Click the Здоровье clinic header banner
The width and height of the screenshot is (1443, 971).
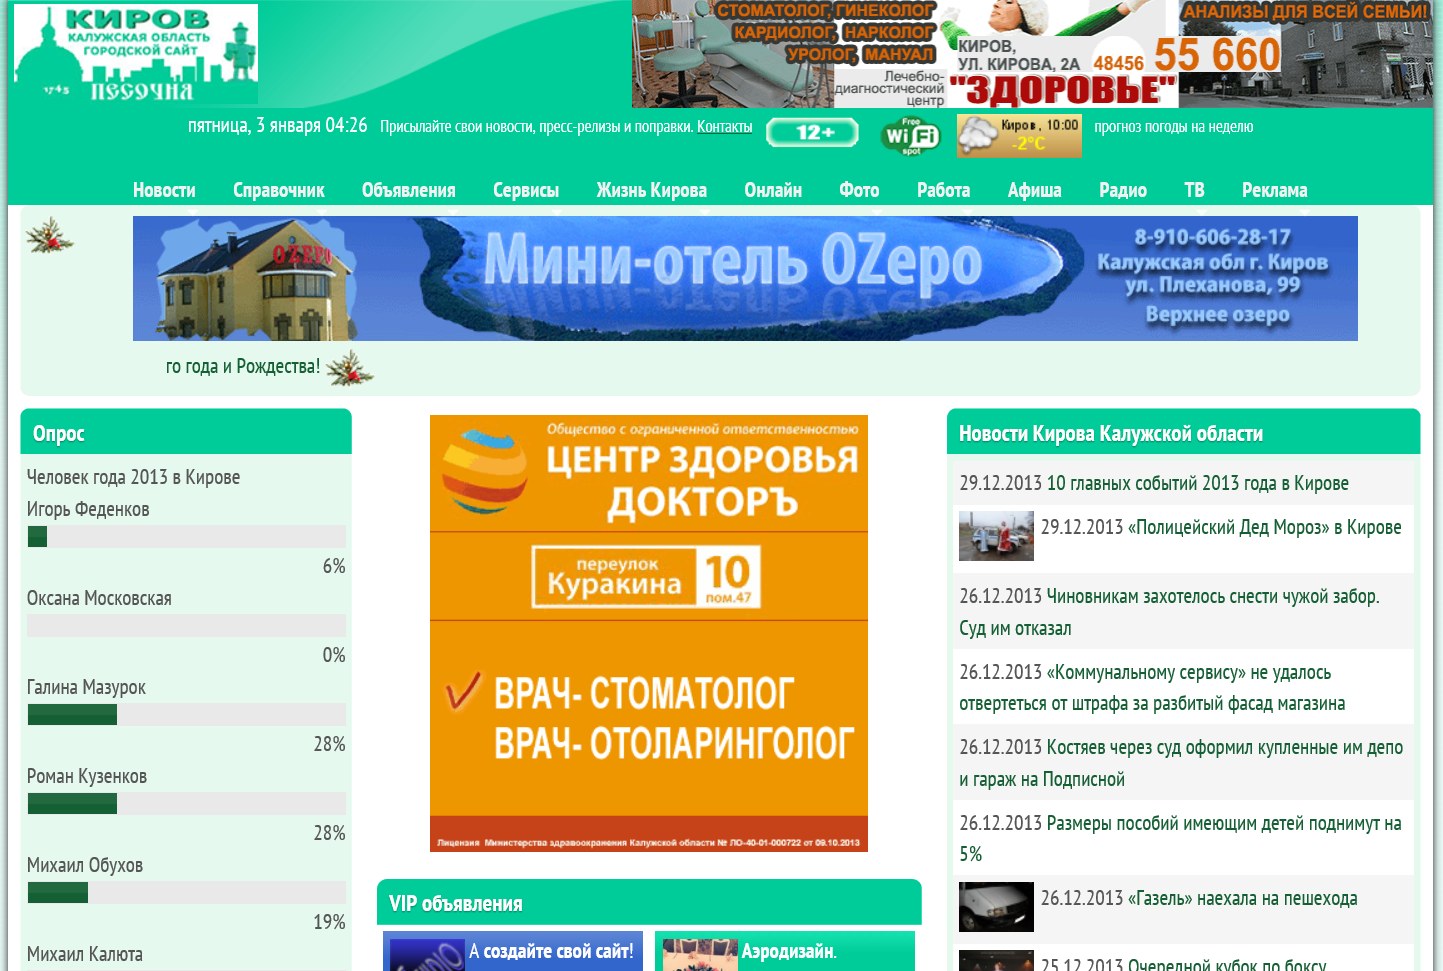(1032, 54)
